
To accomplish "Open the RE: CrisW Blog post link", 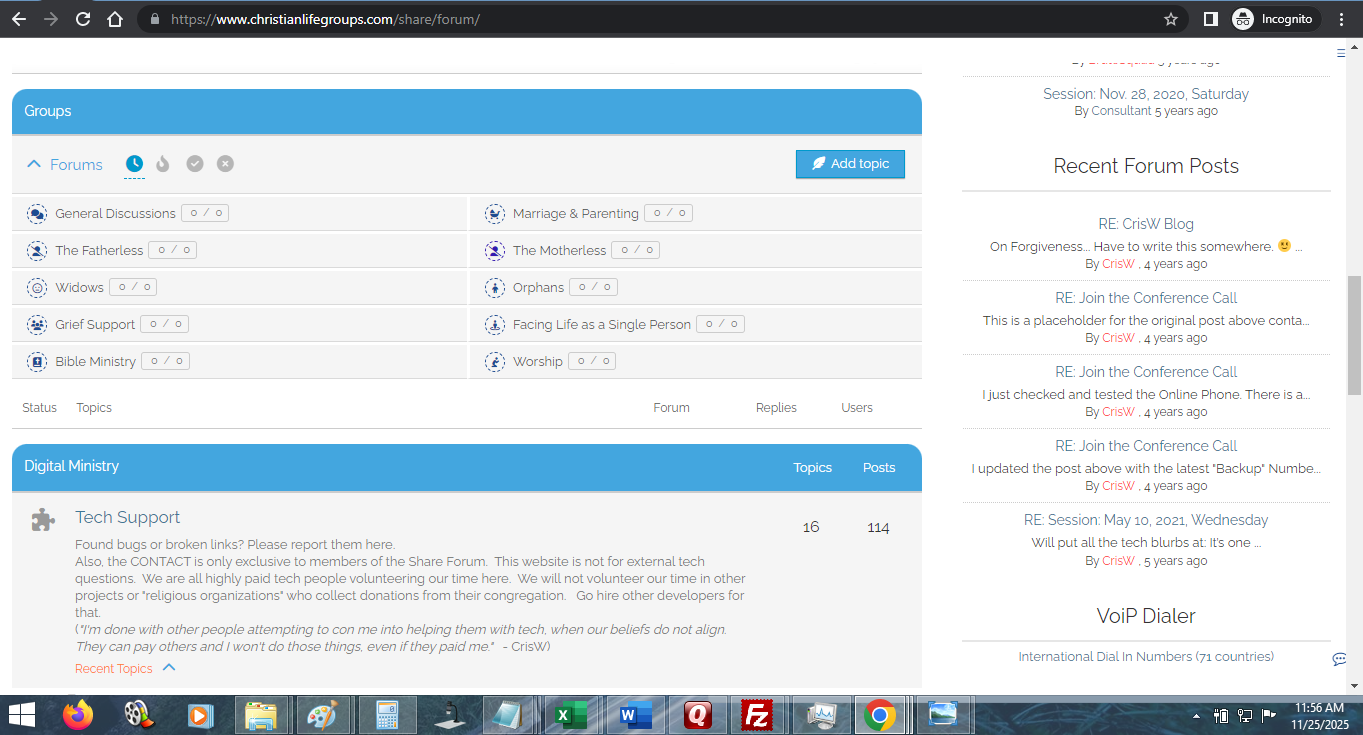I will [x=1145, y=224].
